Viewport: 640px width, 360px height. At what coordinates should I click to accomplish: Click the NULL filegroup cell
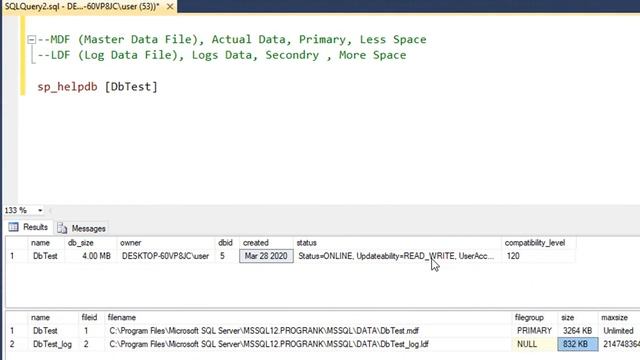[534, 344]
